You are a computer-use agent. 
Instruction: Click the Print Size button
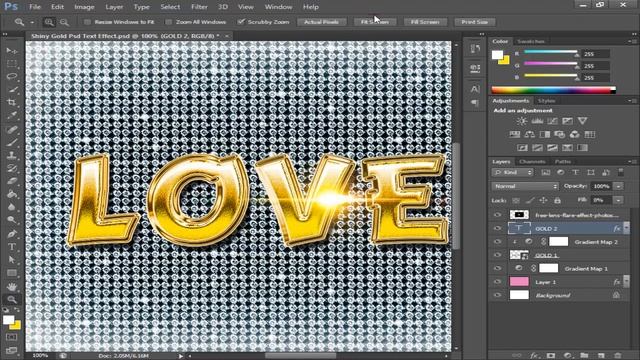475,22
